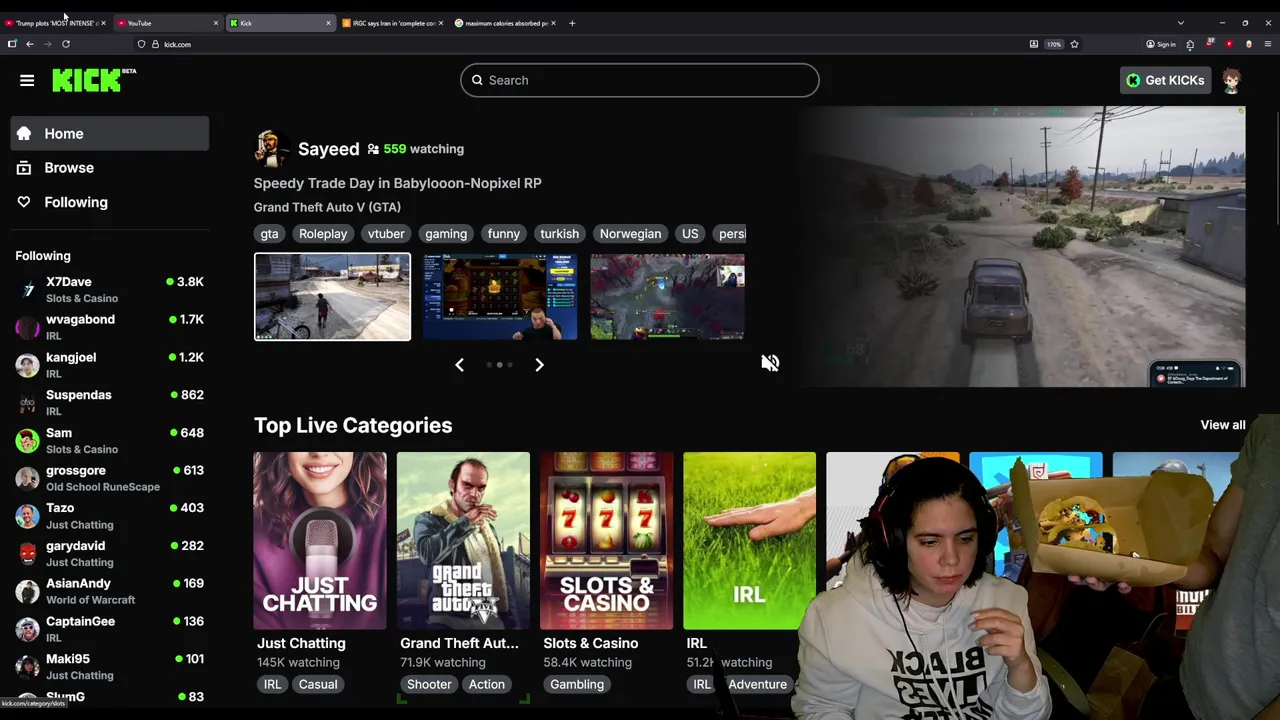Select the Norwegian tag

click(x=630, y=234)
